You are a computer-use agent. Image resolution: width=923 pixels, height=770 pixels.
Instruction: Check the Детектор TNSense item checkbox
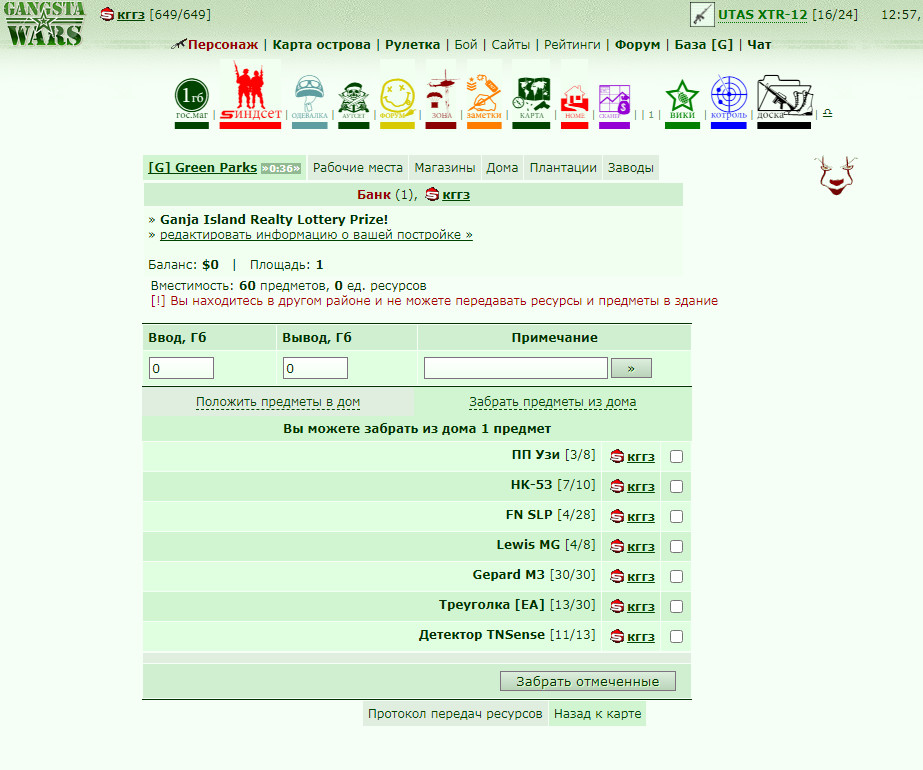(x=676, y=637)
